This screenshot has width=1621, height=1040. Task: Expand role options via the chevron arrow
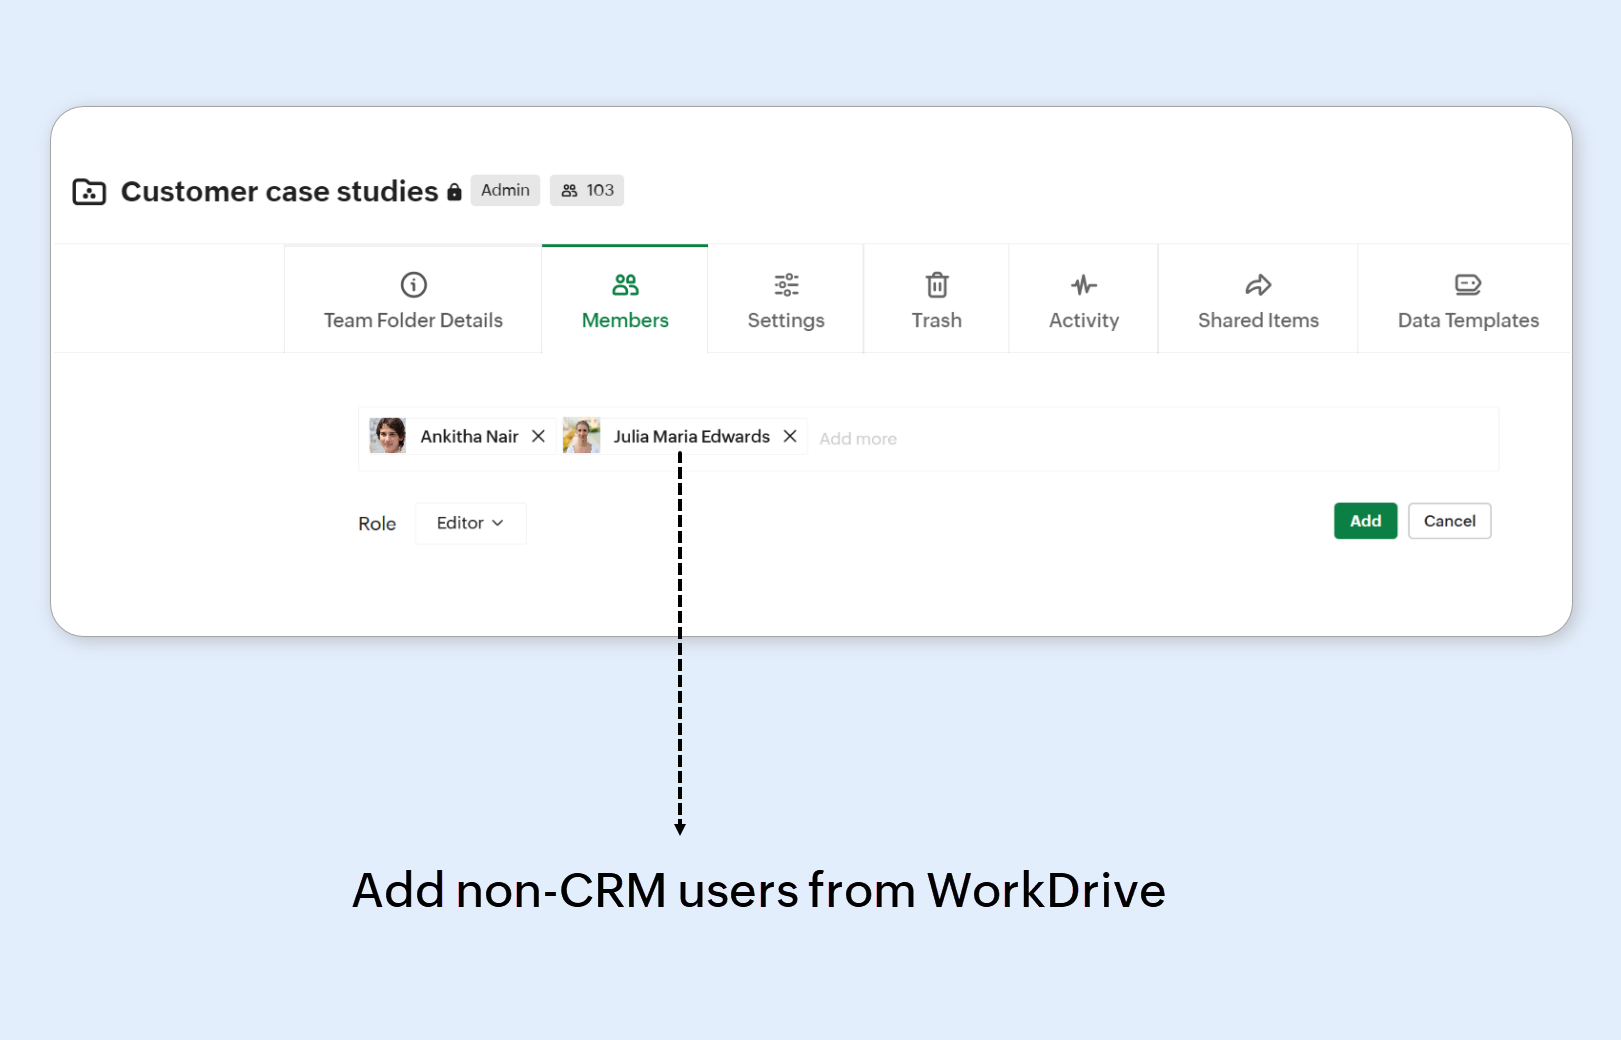pyautogui.click(x=498, y=523)
